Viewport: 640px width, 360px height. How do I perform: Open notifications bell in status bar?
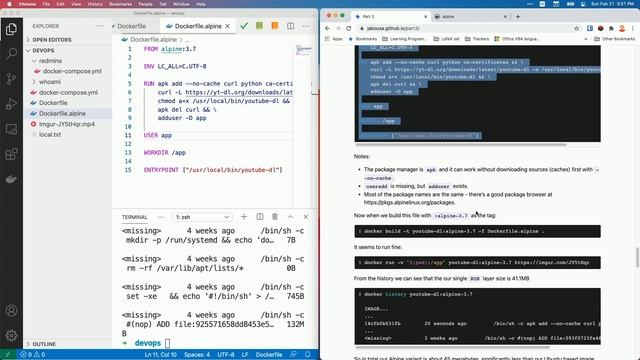pyautogui.click(x=308, y=355)
